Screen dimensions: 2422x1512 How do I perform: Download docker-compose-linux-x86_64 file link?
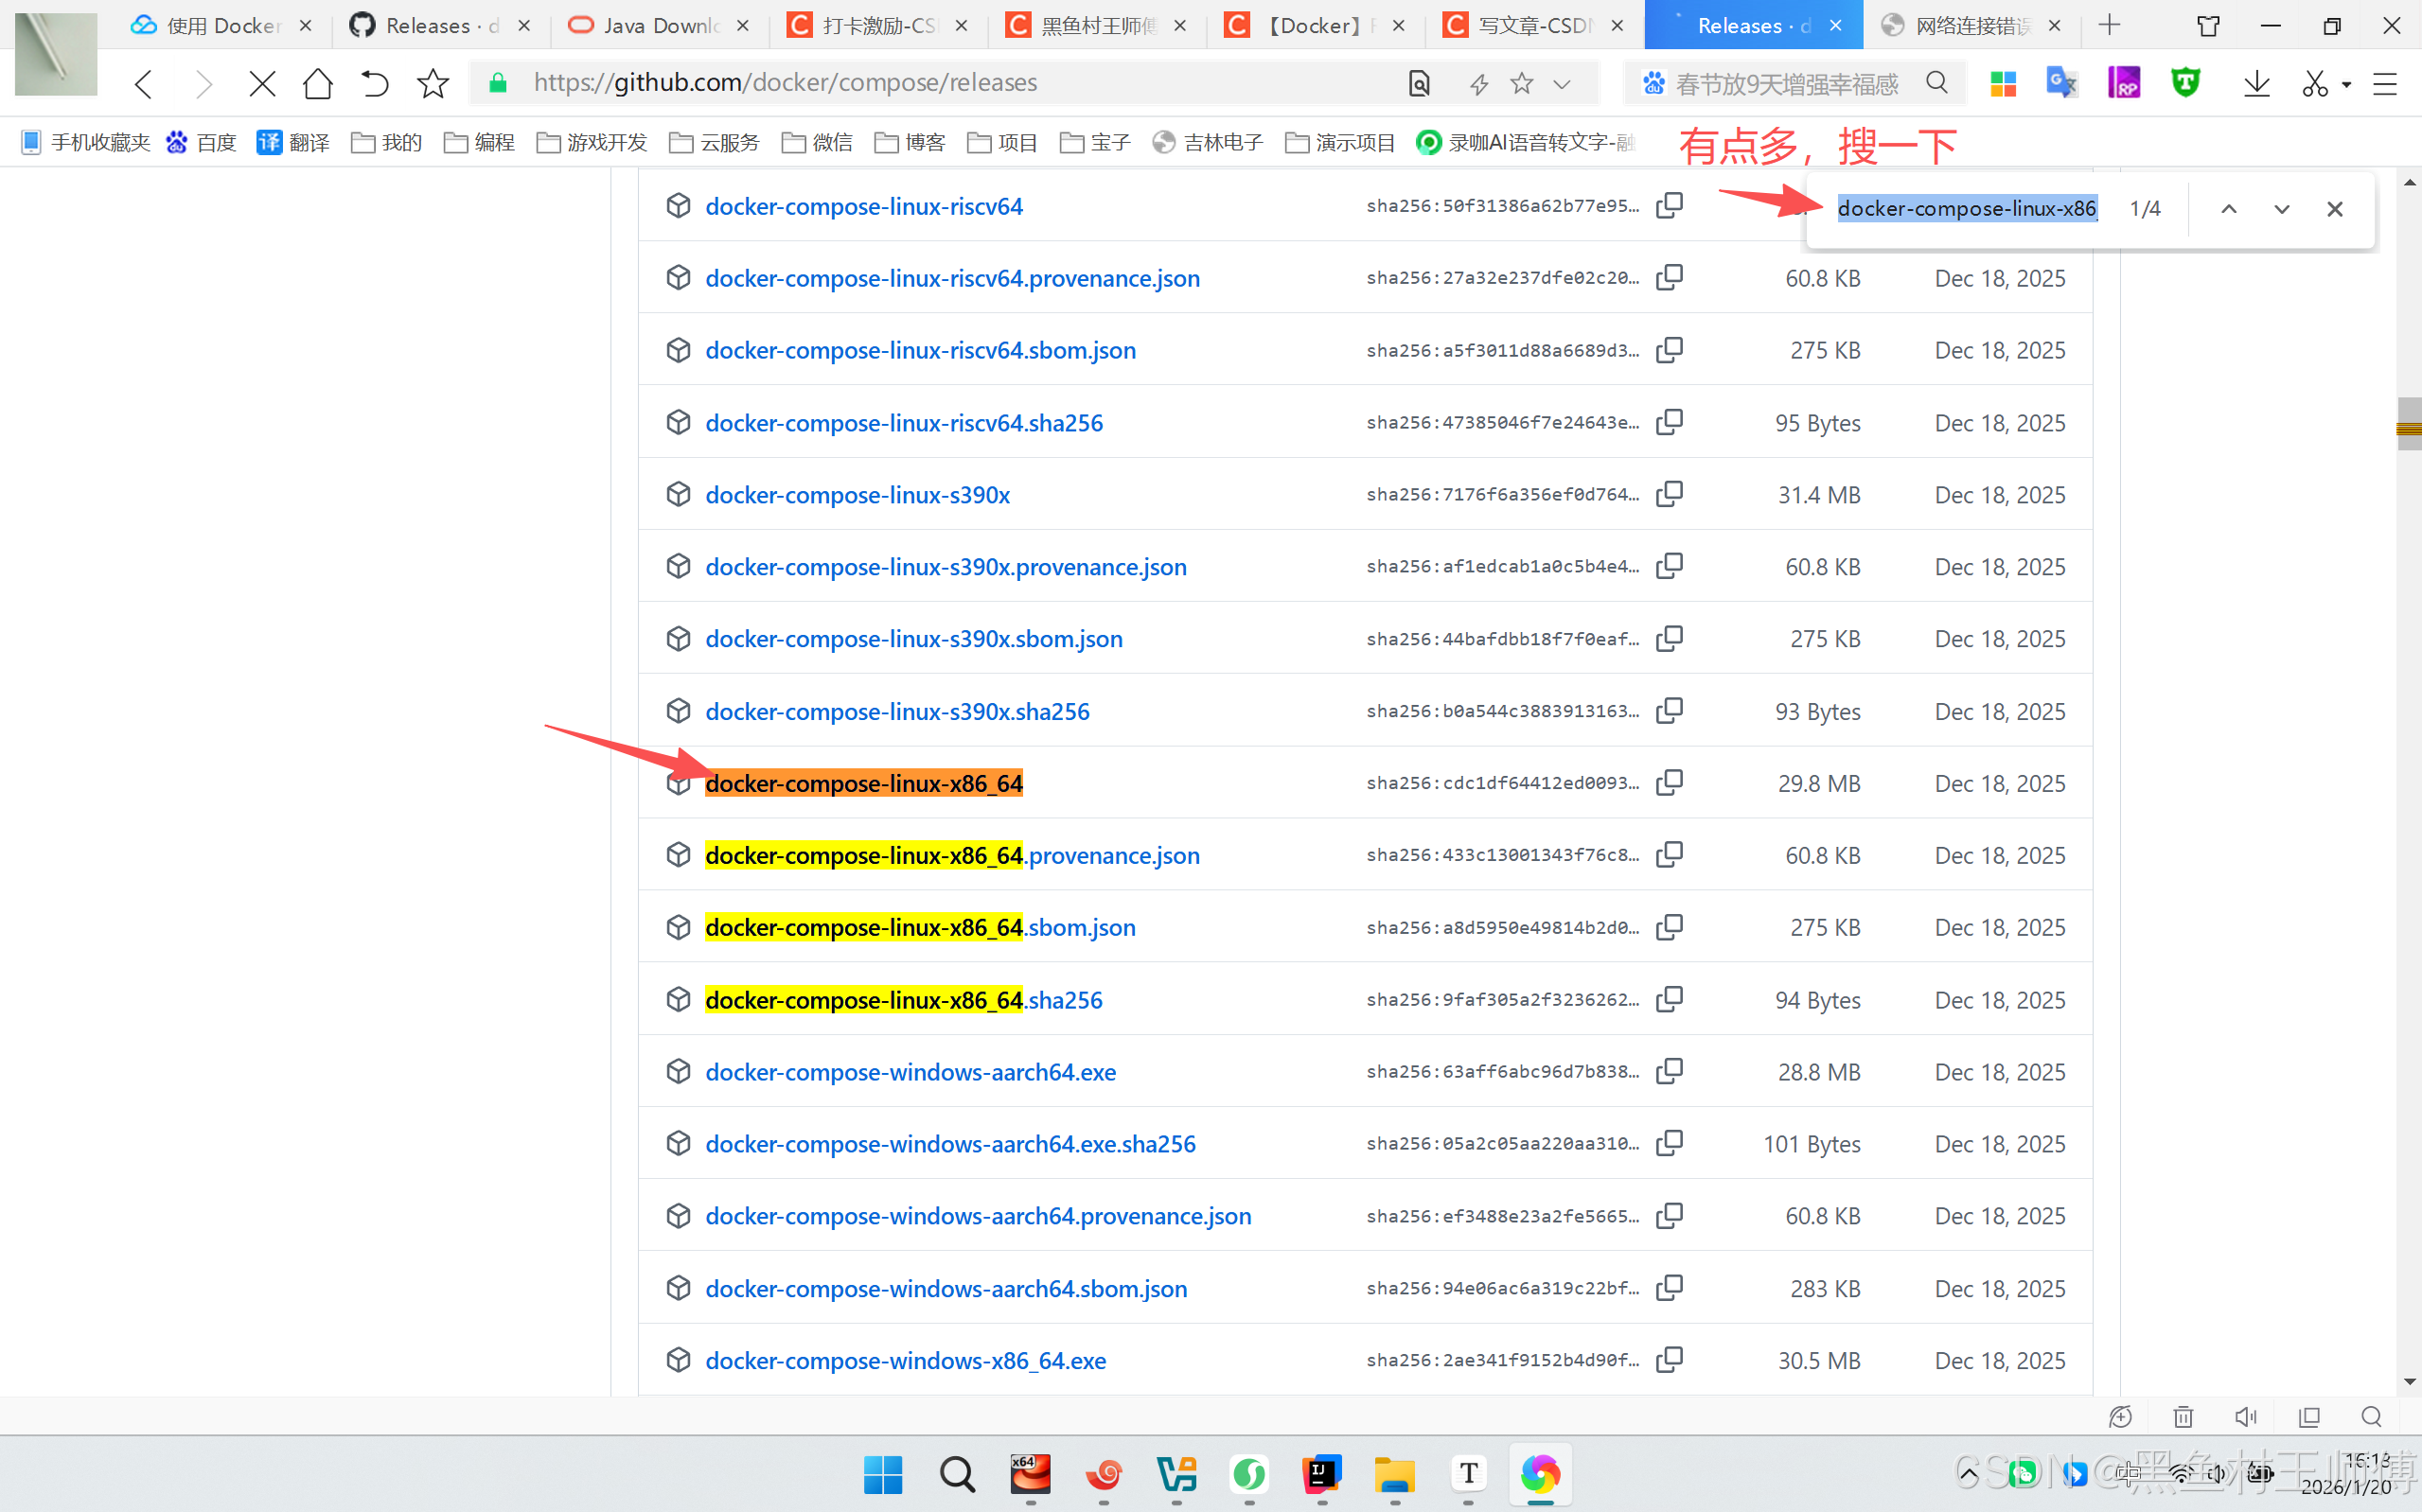(x=863, y=783)
